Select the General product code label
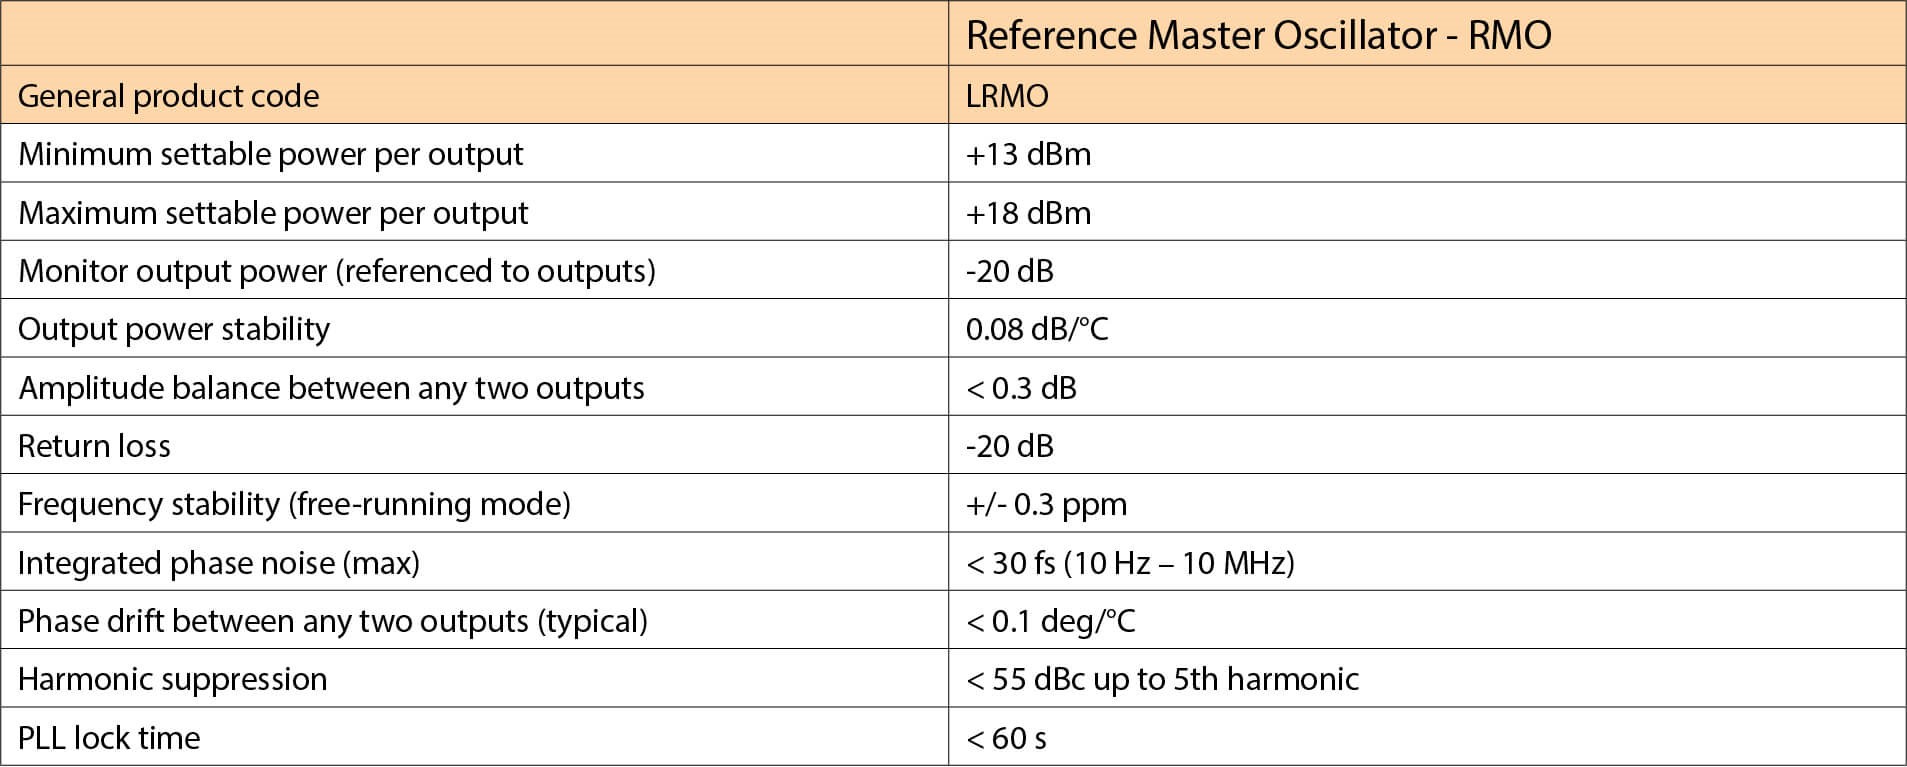The image size is (1907, 767). tap(168, 96)
